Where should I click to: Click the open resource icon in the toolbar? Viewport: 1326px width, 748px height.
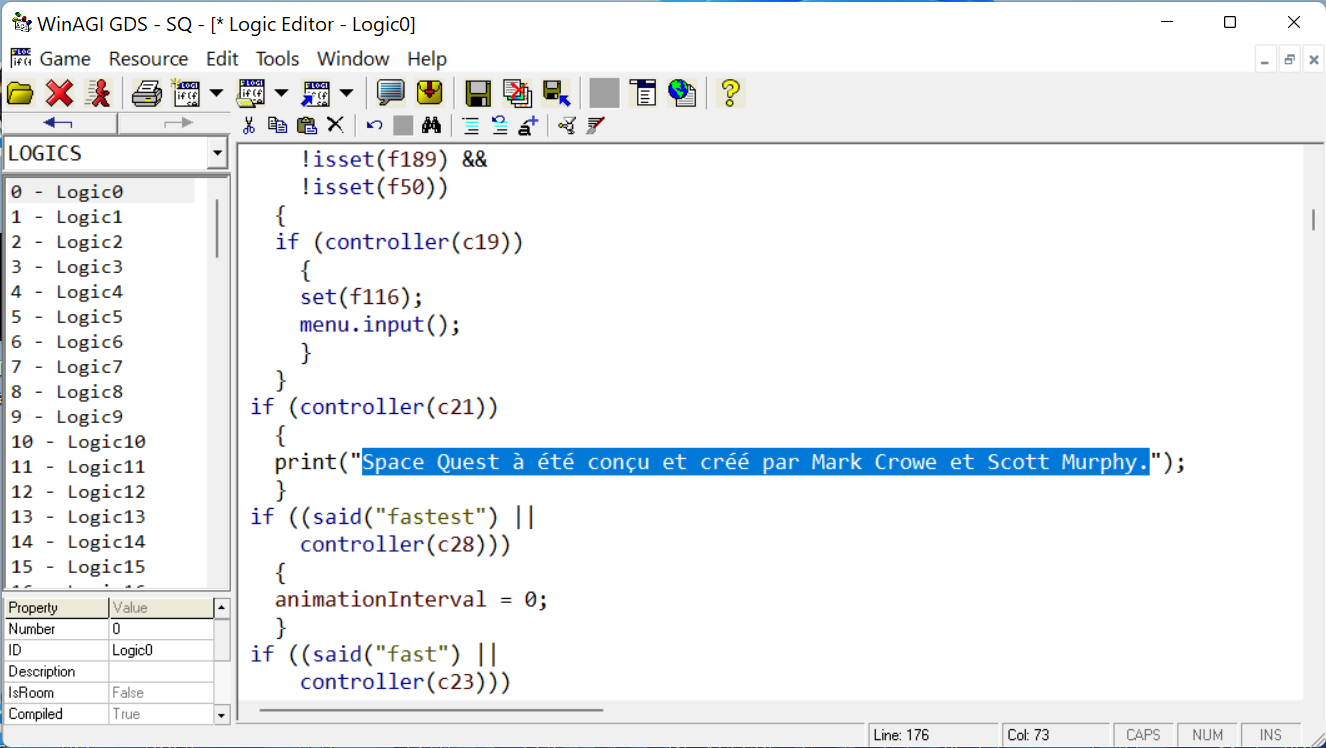coord(250,93)
